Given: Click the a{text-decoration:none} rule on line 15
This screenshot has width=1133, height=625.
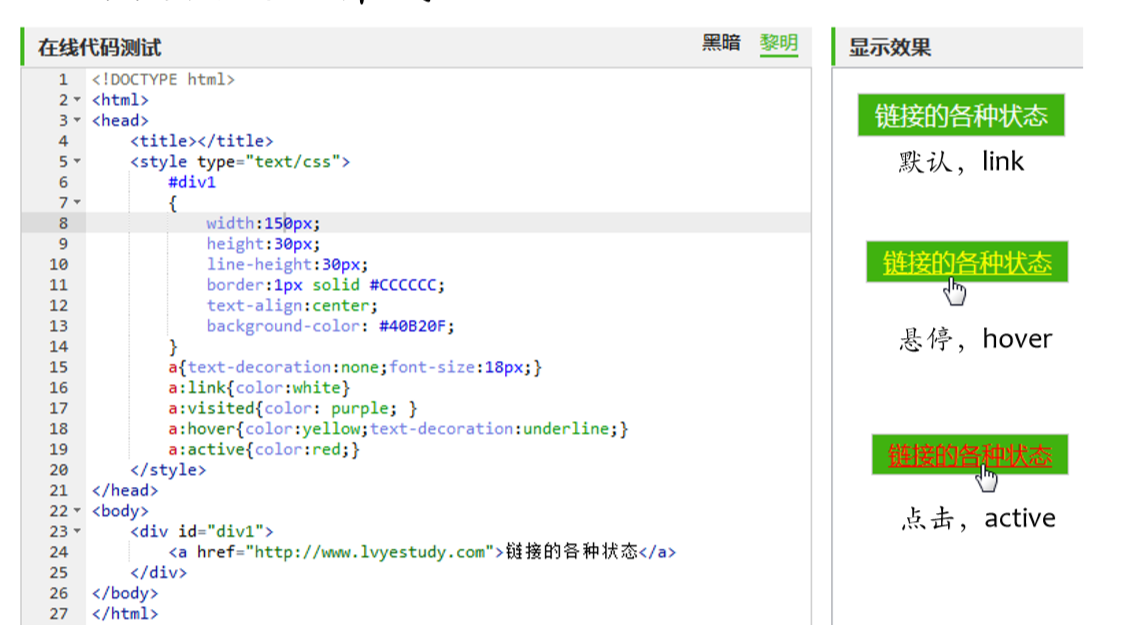Looking at the screenshot, I should 355,367.
